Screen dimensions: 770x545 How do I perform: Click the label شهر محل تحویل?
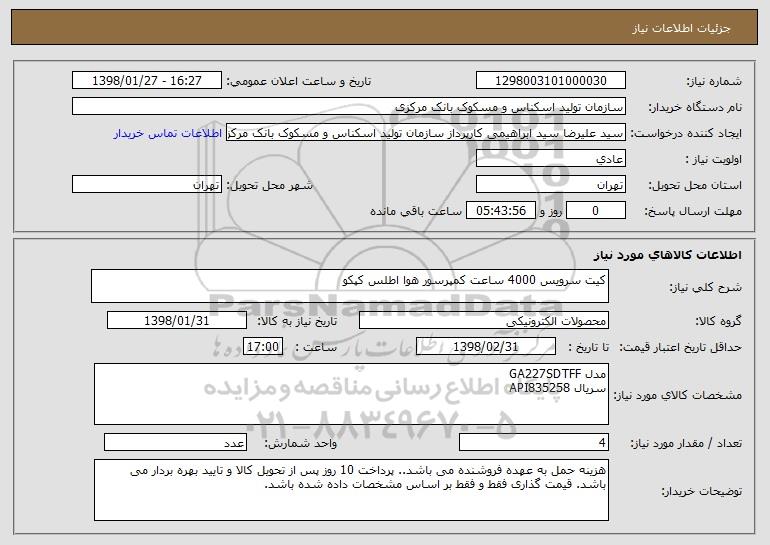269,185
